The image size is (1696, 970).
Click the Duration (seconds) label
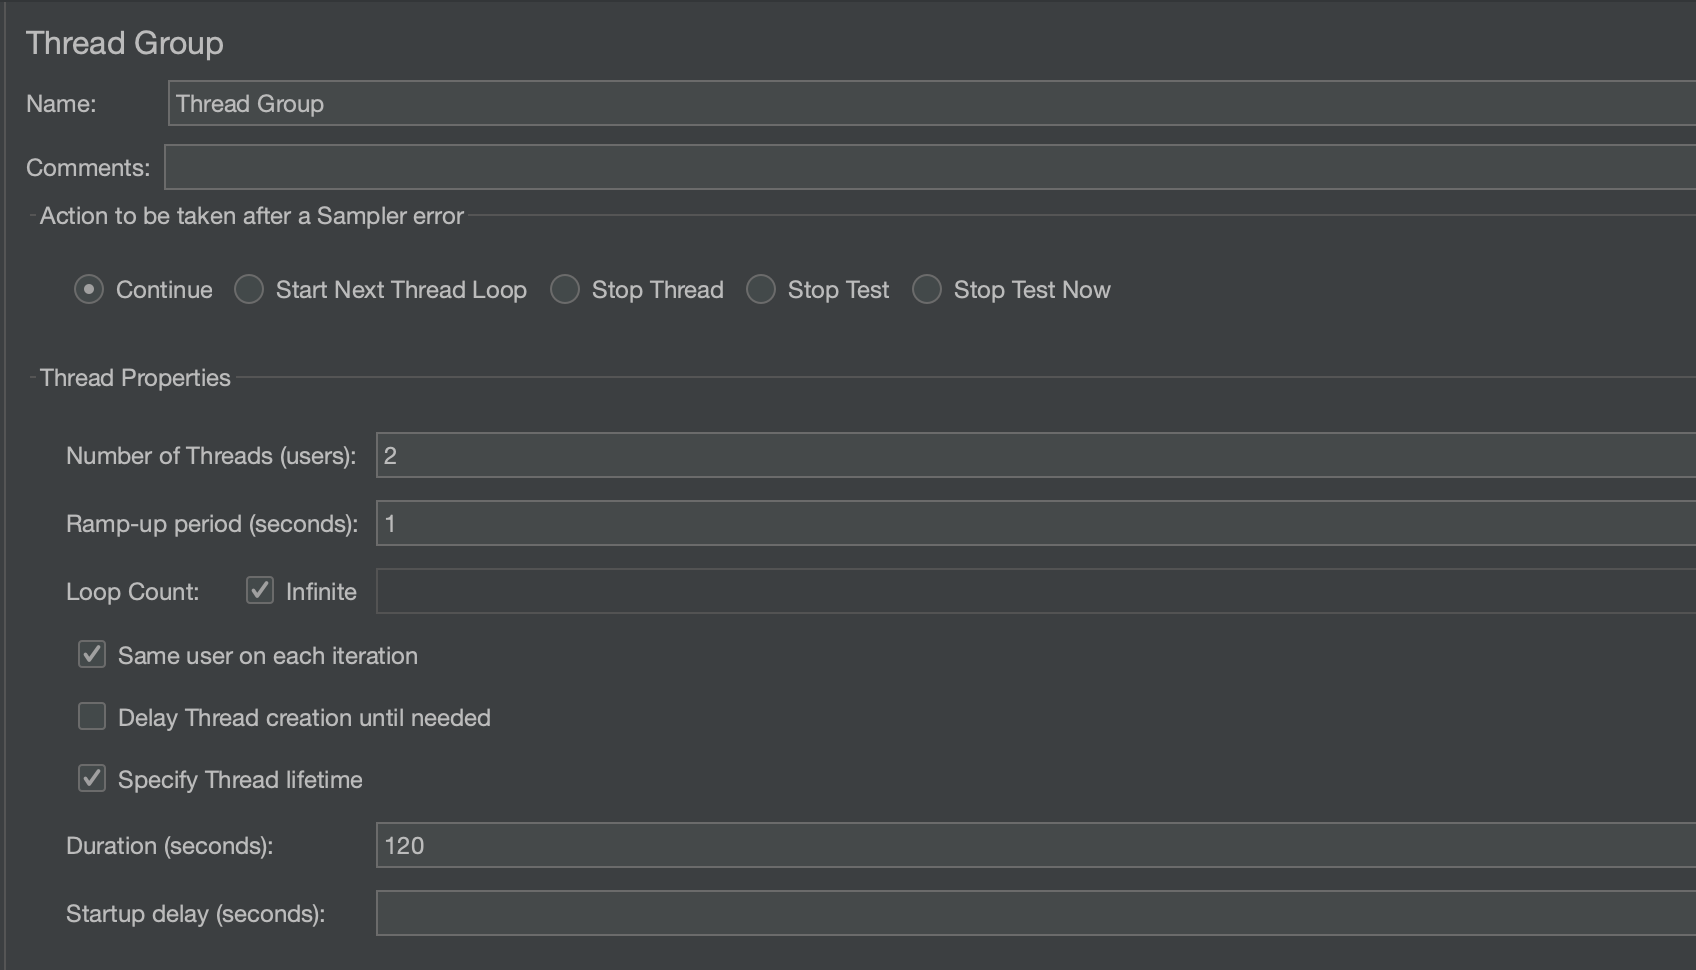[x=170, y=846]
